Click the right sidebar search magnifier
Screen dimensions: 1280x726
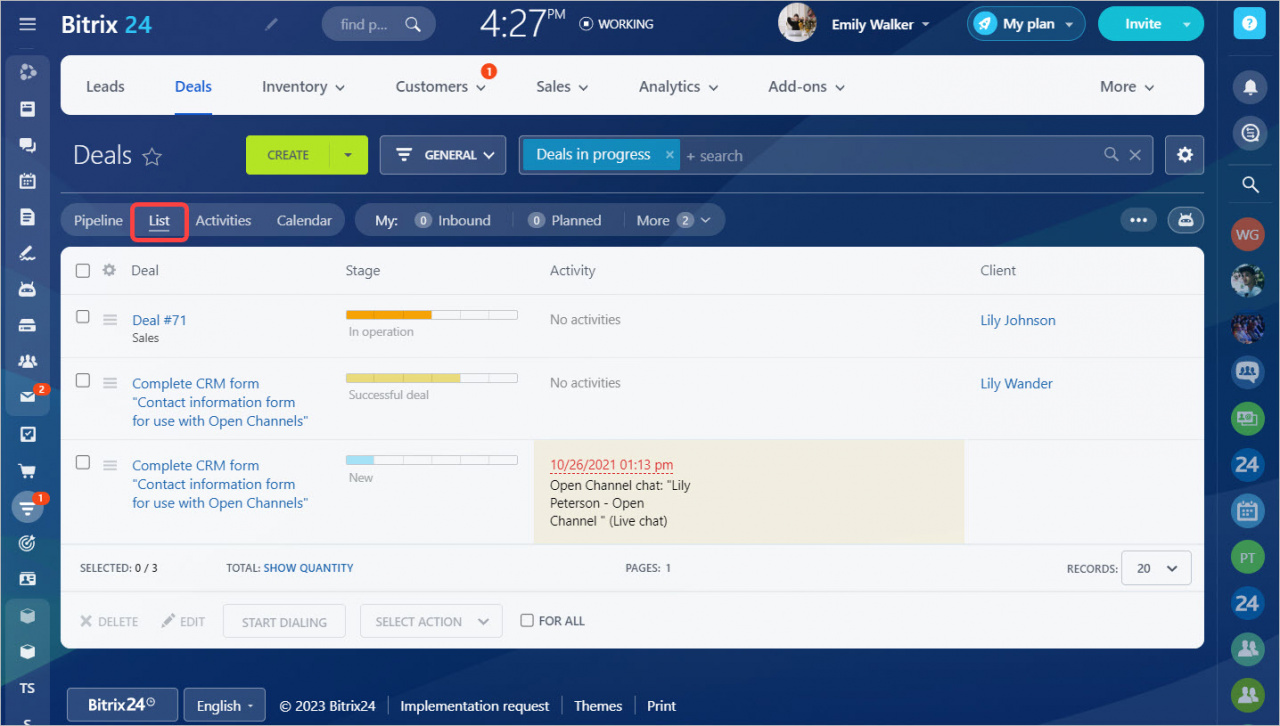coord(1249,184)
